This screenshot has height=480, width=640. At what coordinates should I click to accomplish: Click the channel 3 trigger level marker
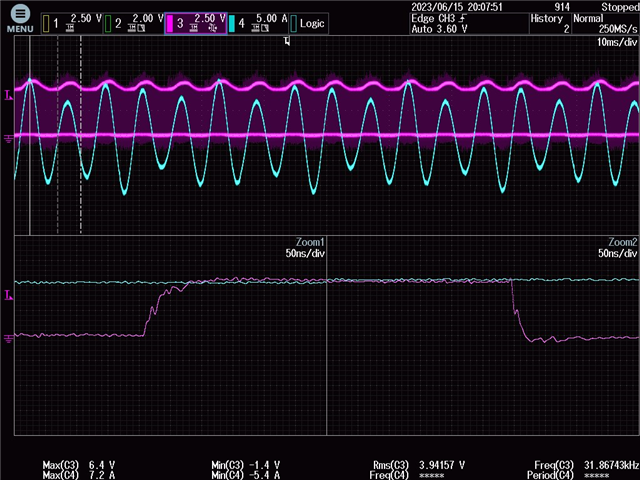(9, 95)
